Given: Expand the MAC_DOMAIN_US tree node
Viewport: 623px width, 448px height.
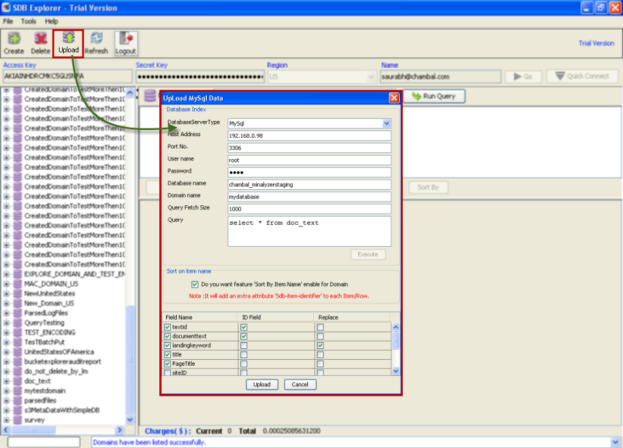Looking at the screenshot, I should tap(6, 284).
